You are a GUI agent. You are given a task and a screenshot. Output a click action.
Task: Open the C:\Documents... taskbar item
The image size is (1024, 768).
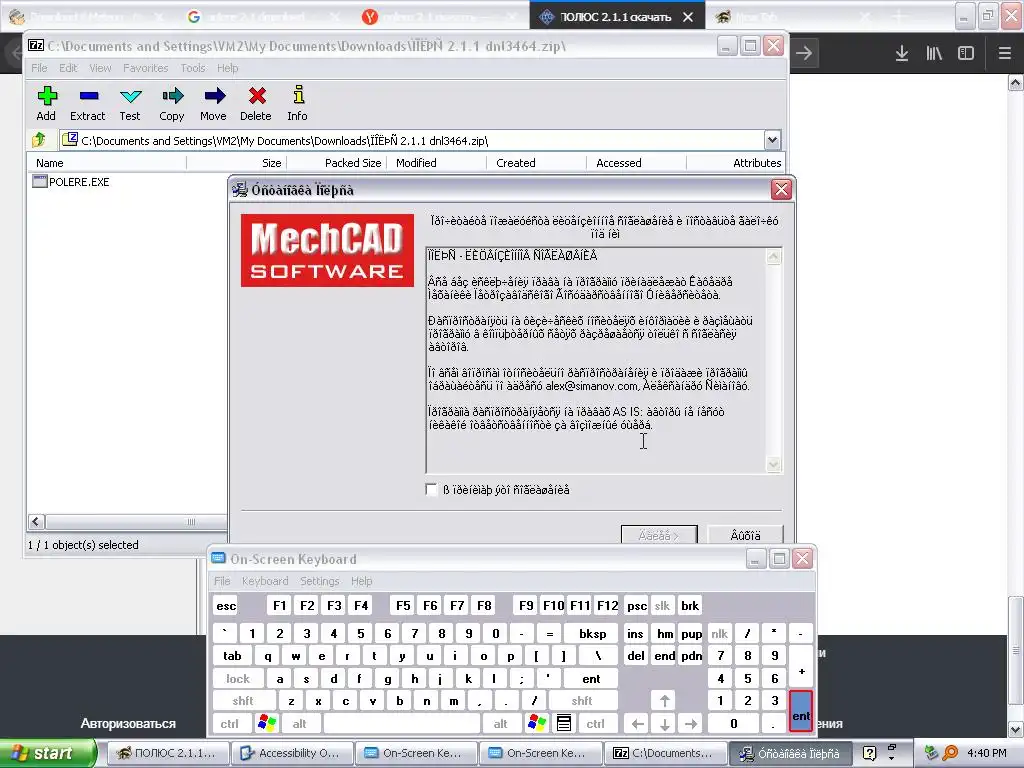(x=665, y=753)
